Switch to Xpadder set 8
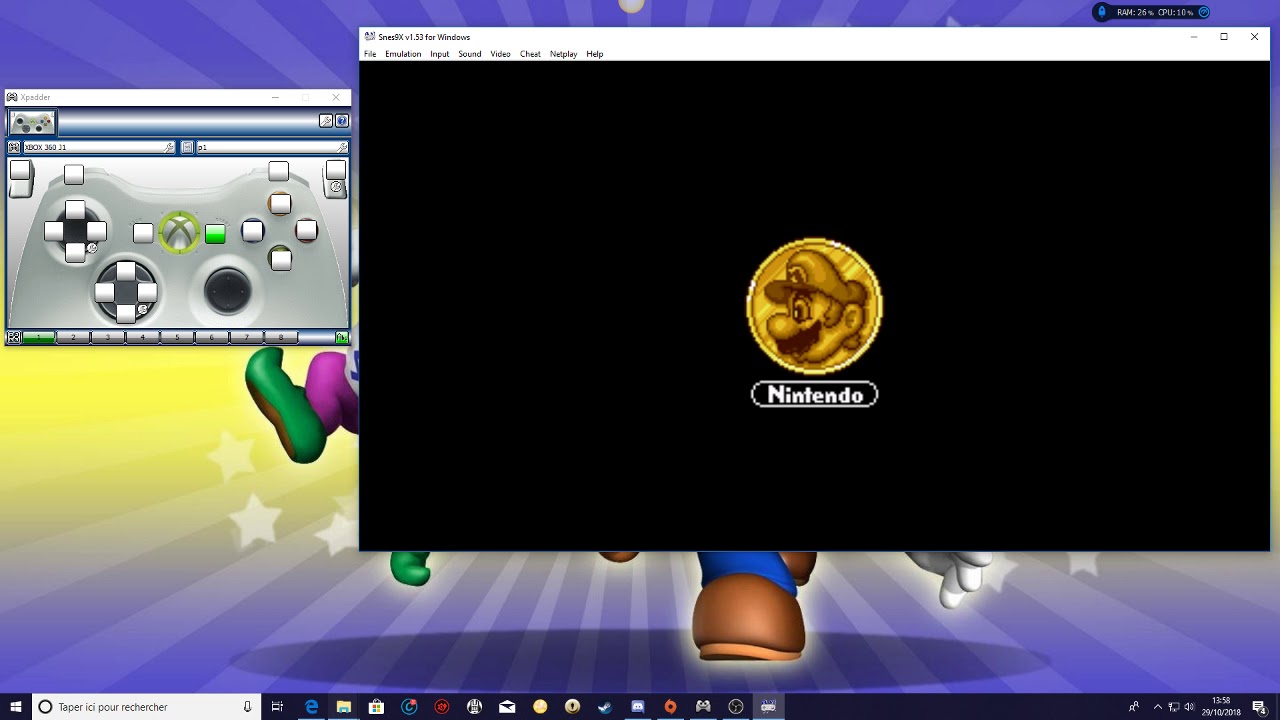 tap(281, 338)
